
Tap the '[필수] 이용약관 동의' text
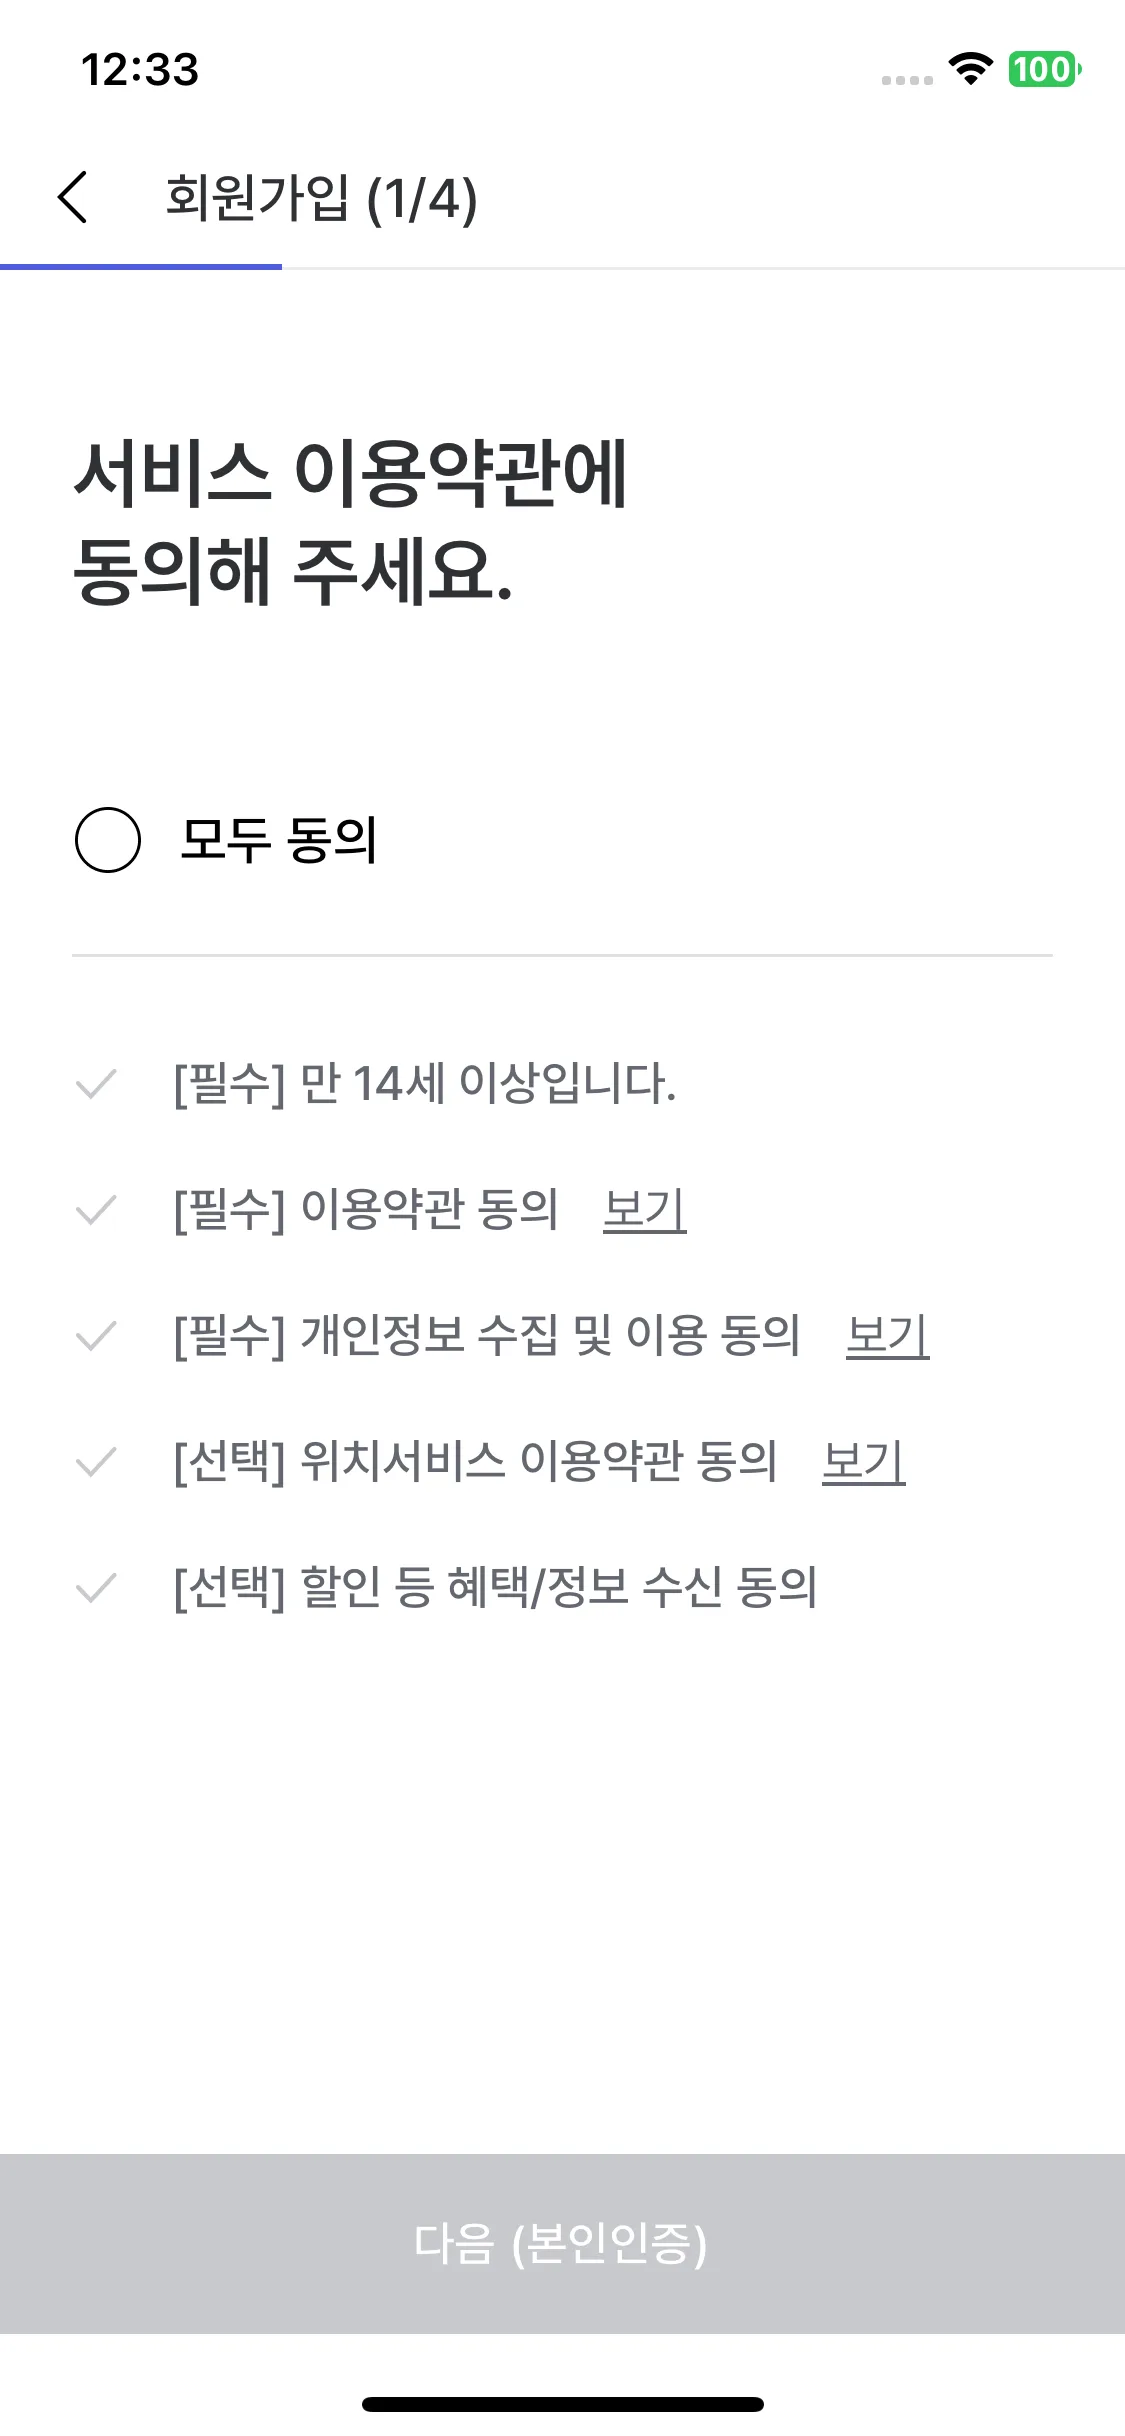click(x=366, y=1210)
